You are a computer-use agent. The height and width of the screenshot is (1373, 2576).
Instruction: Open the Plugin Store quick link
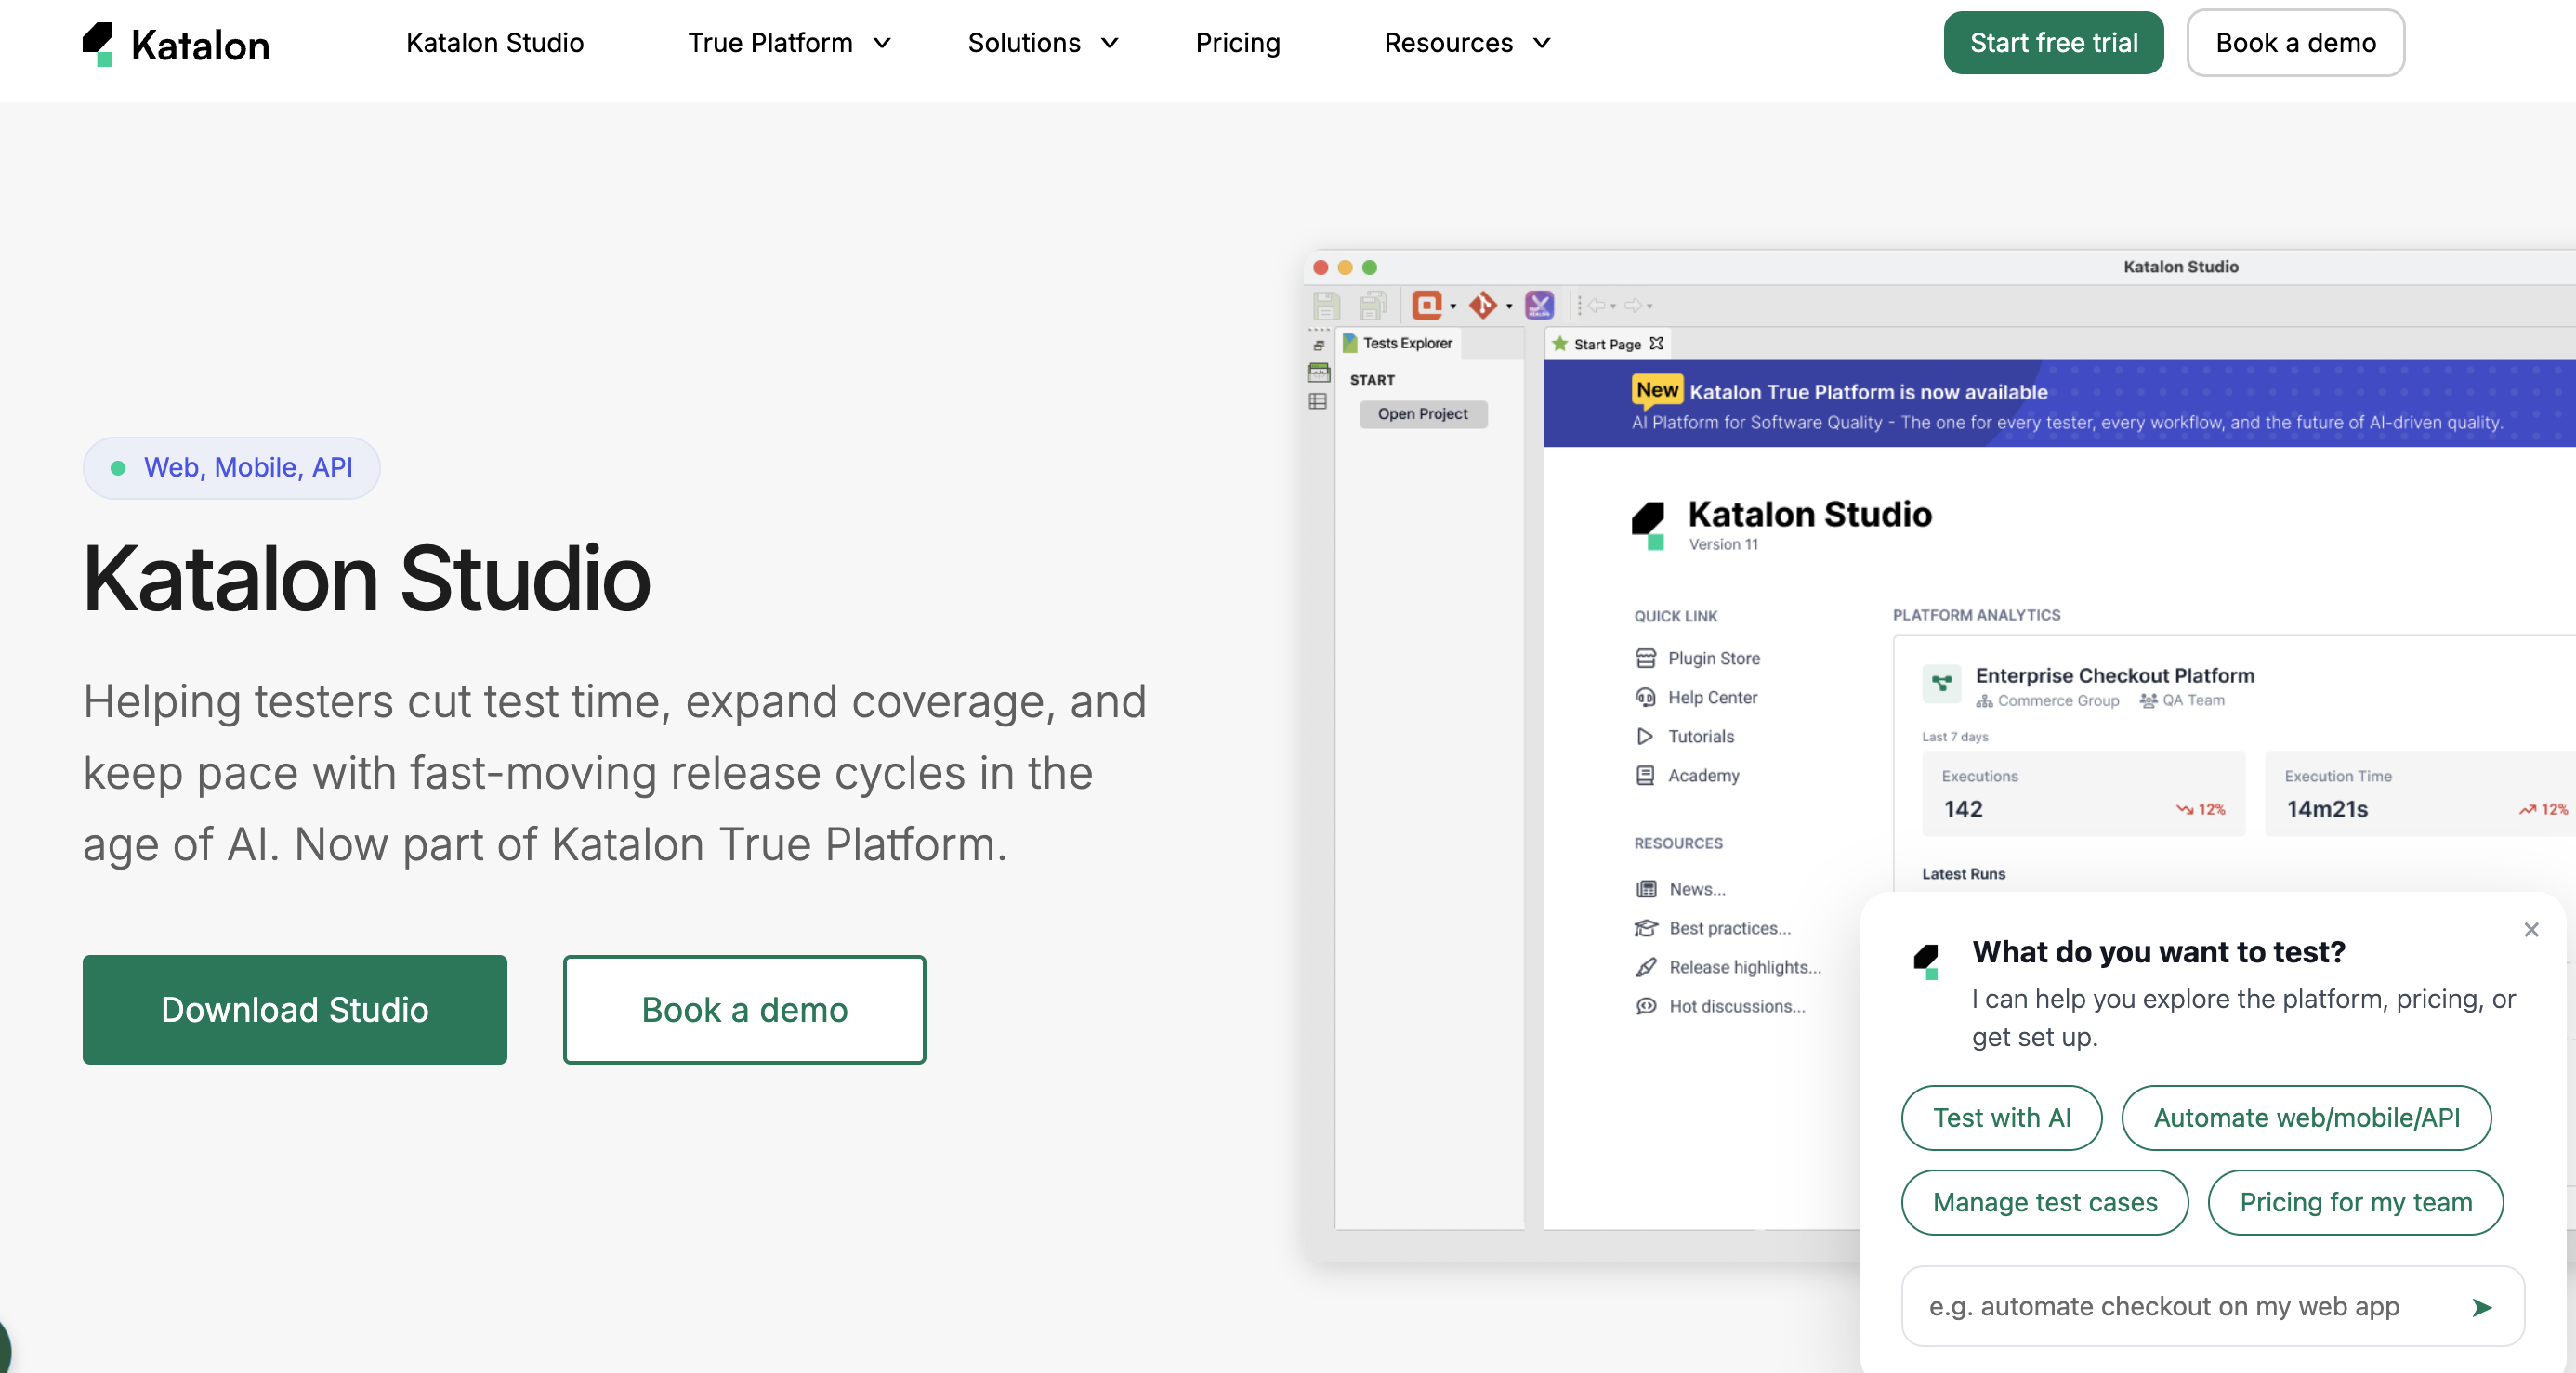pyautogui.click(x=1714, y=658)
